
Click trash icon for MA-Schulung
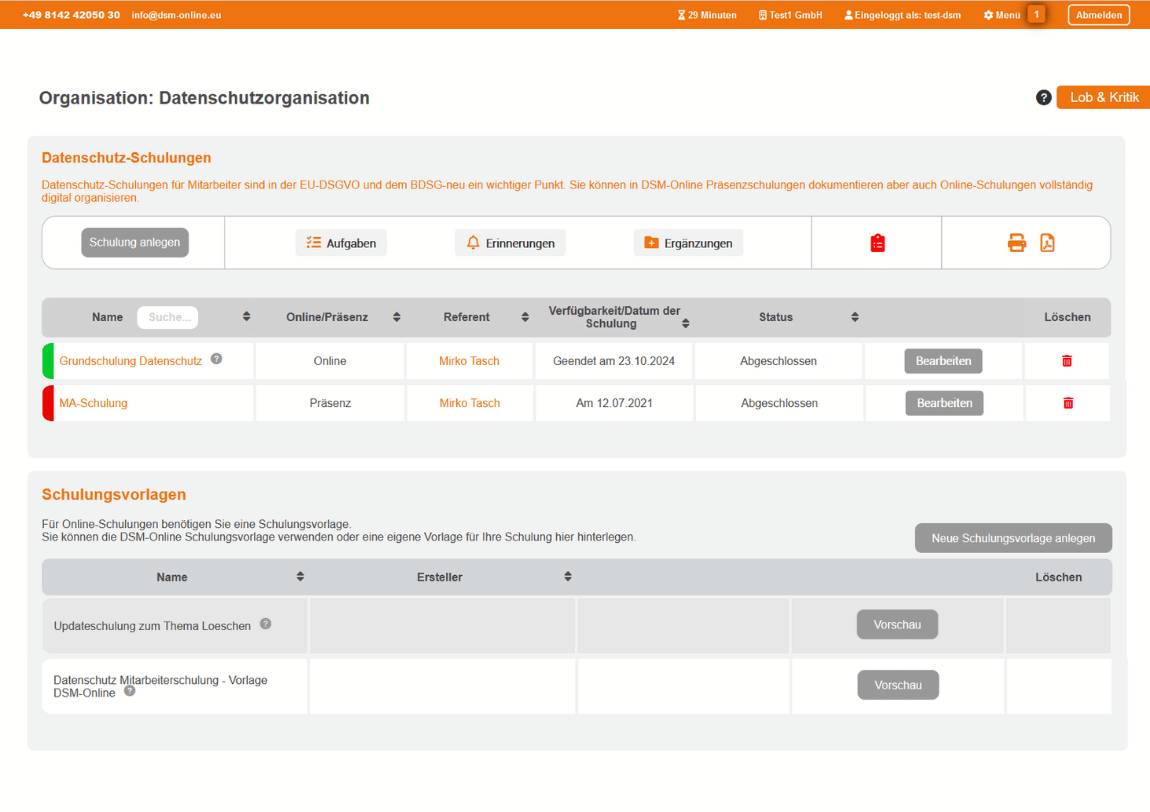coord(1067,403)
